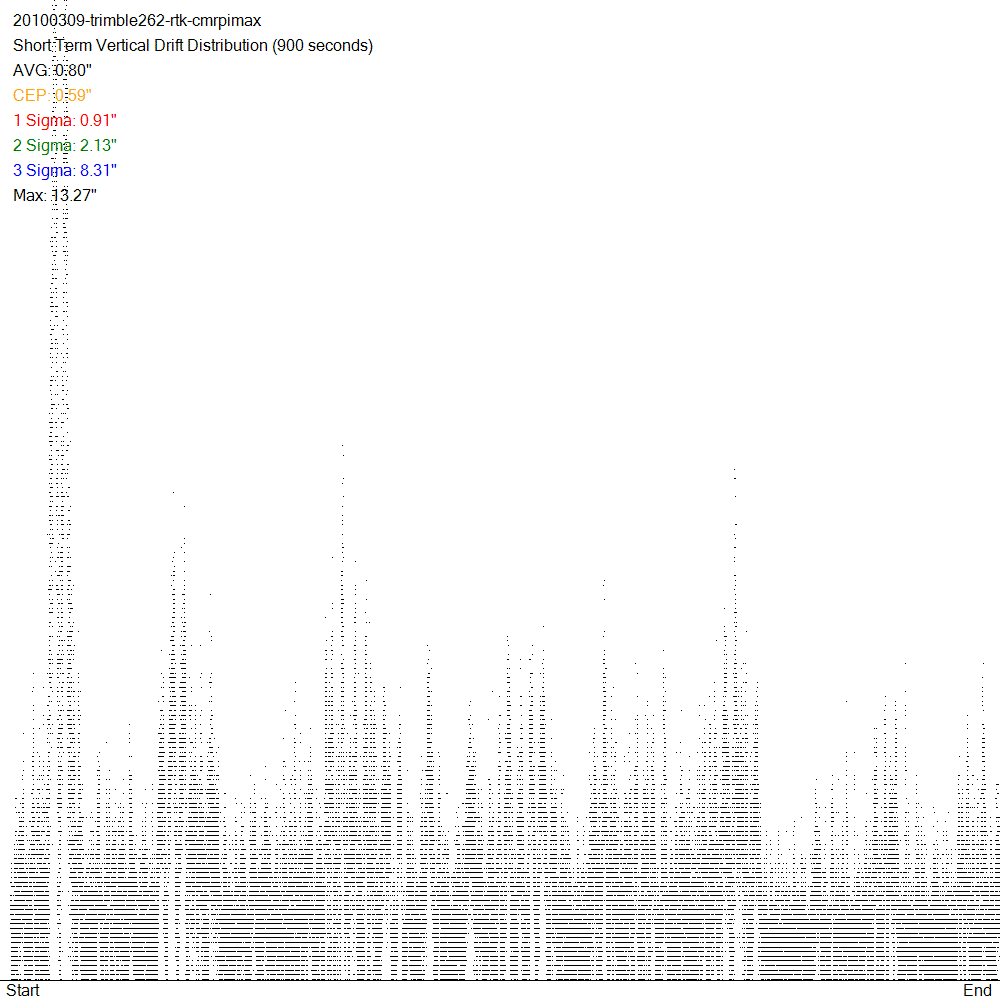Select the green 2 Sigma legend entry
Viewport: 1000px width, 1000px height.
pyautogui.click(x=64, y=146)
